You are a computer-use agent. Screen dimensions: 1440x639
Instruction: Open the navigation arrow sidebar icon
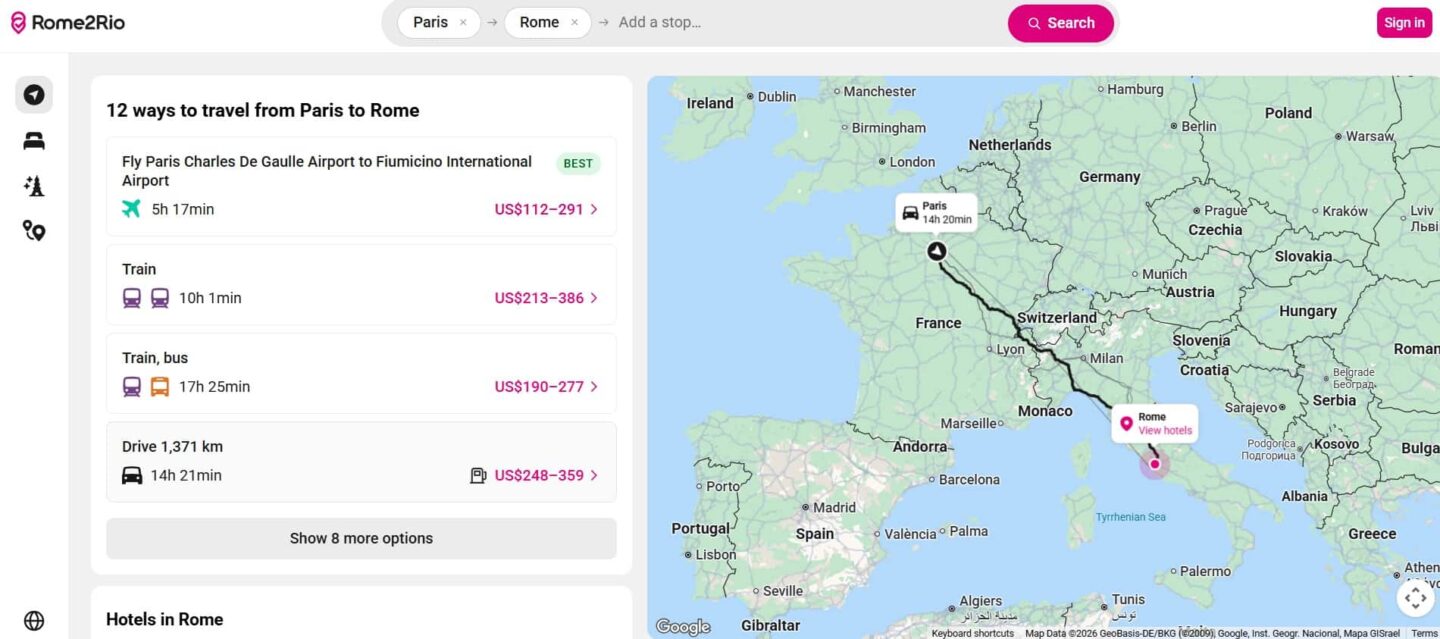point(34,95)
